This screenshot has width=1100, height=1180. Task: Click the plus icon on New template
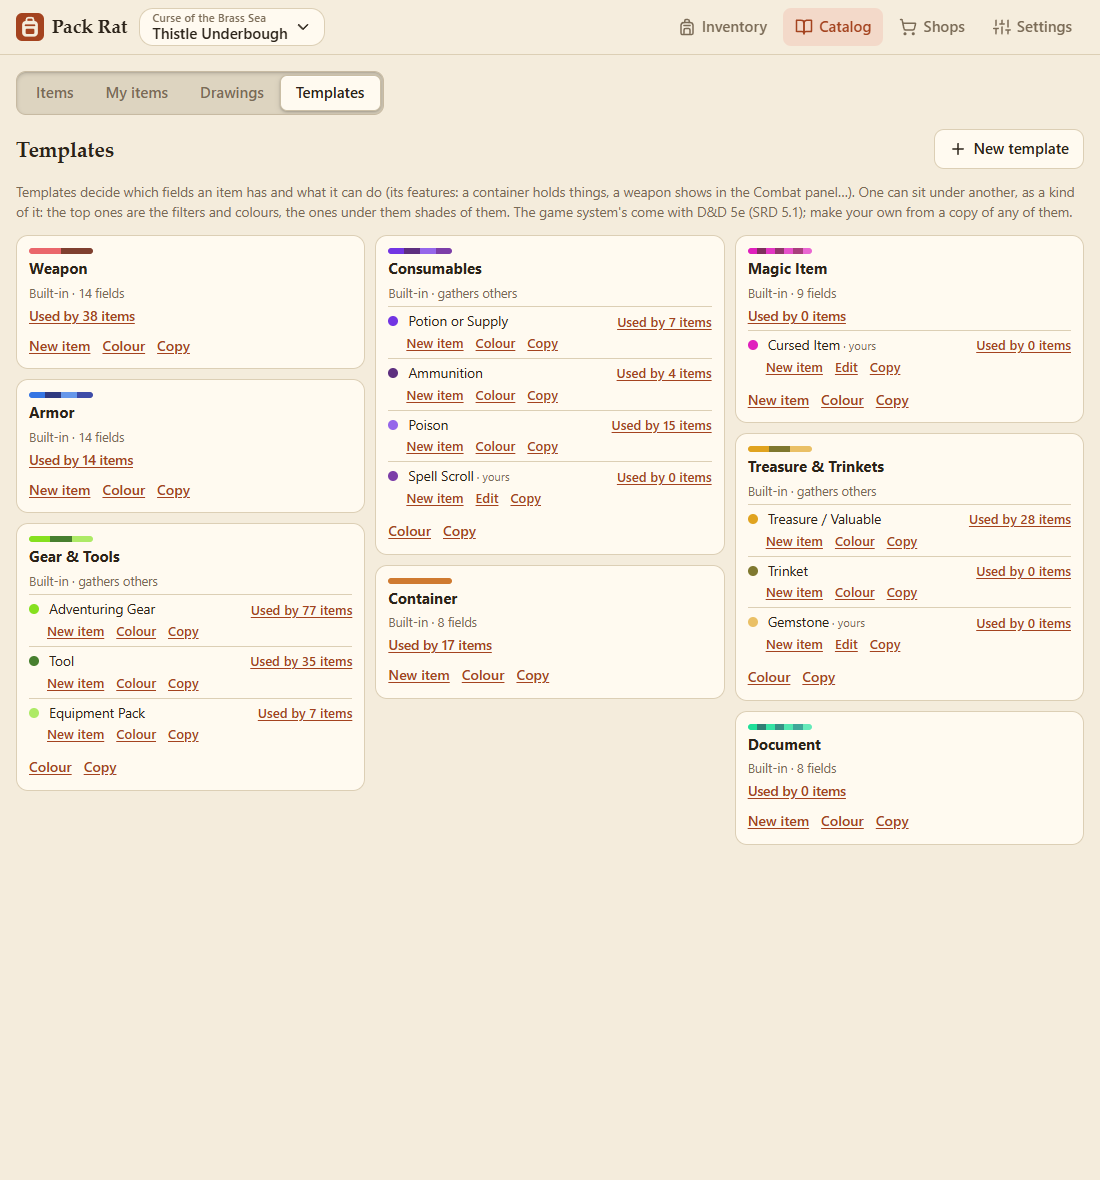point(958,149)
